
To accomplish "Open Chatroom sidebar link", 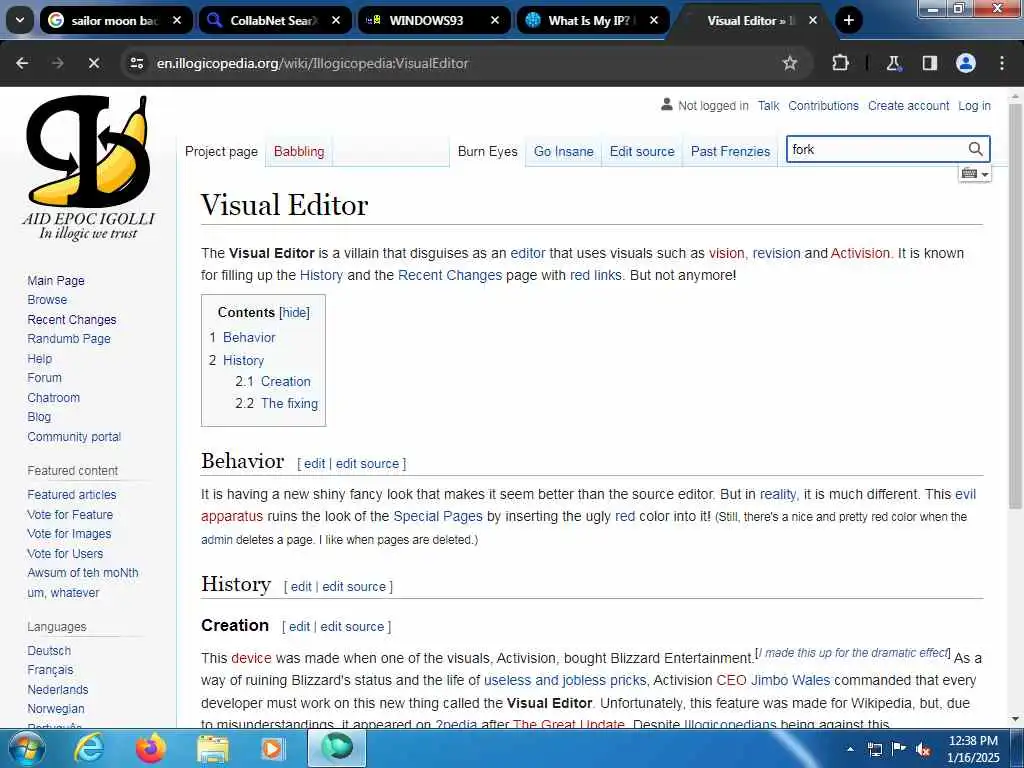I will coord(54,398).
